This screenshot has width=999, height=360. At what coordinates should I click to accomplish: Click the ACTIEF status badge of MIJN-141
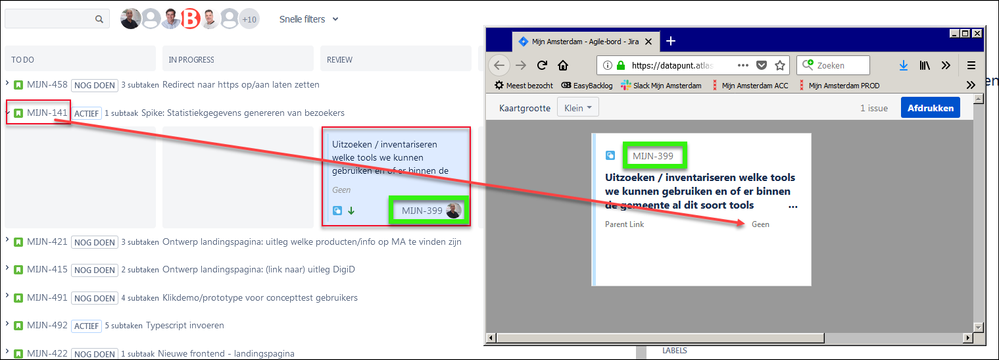[87, 113]
